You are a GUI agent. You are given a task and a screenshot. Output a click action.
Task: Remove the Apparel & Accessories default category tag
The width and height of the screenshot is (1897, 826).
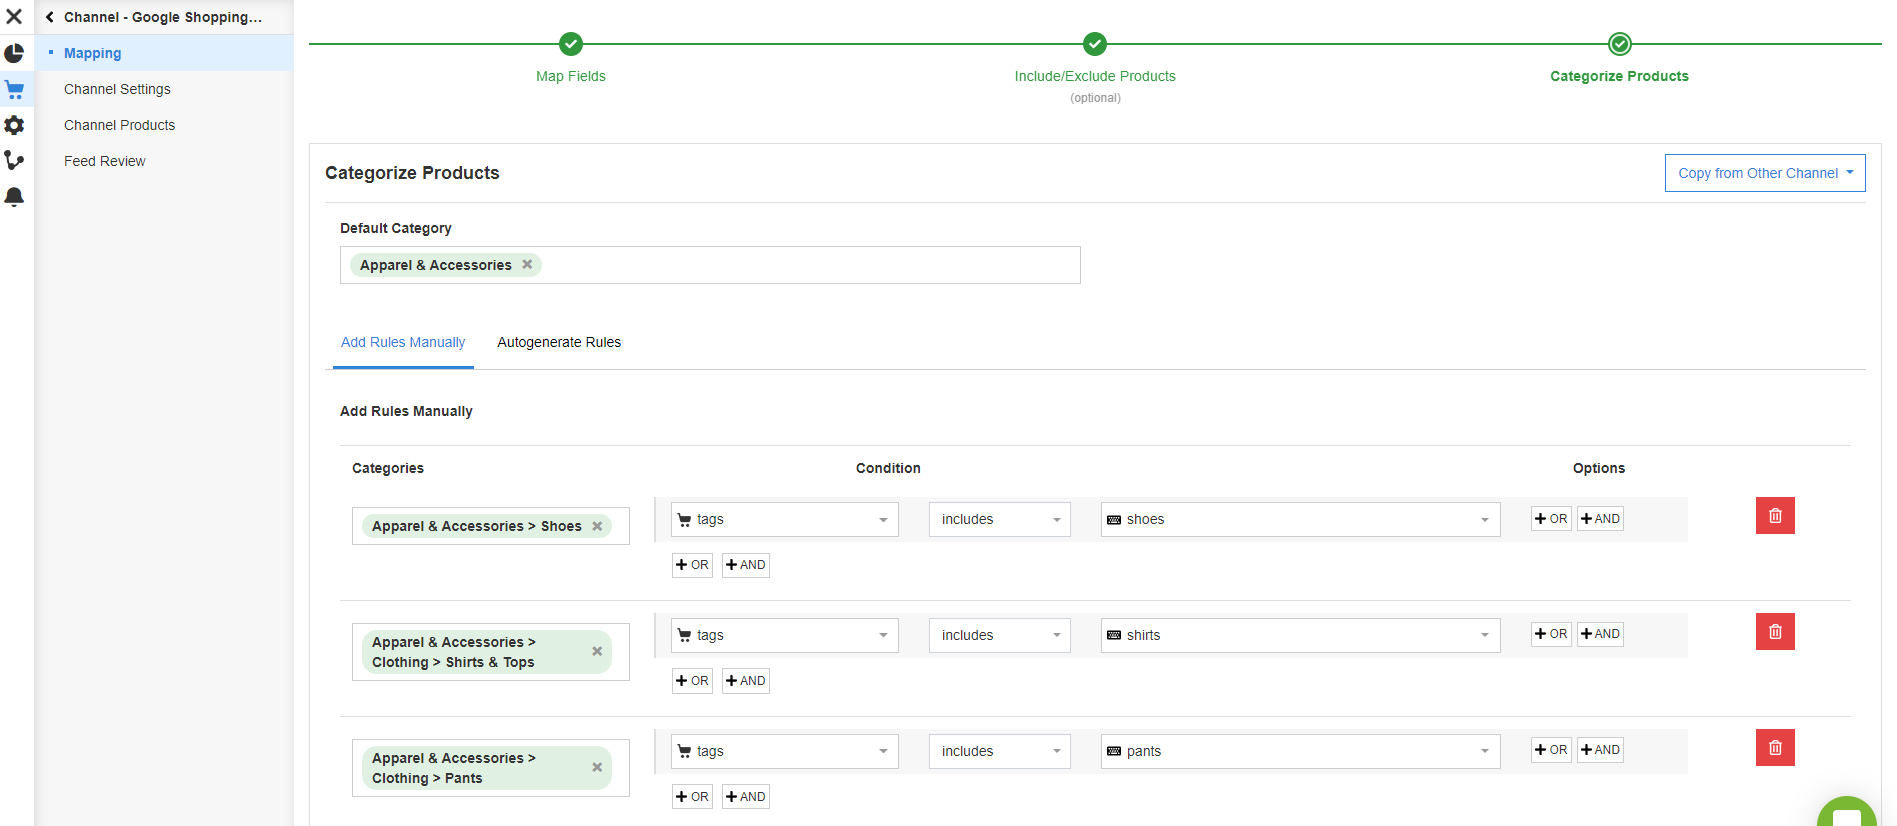pos(527,264)
